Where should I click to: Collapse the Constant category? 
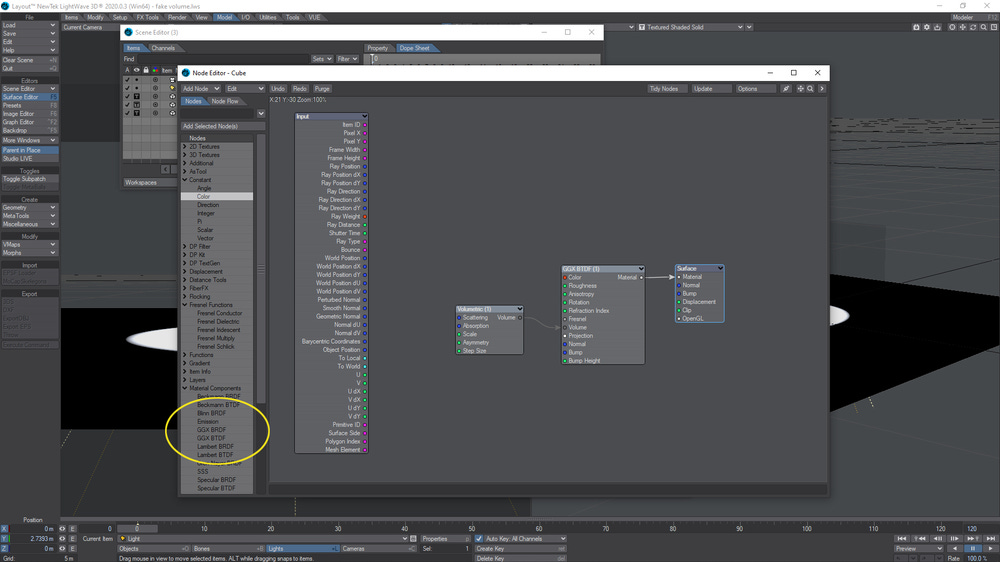tap(185, 180)
